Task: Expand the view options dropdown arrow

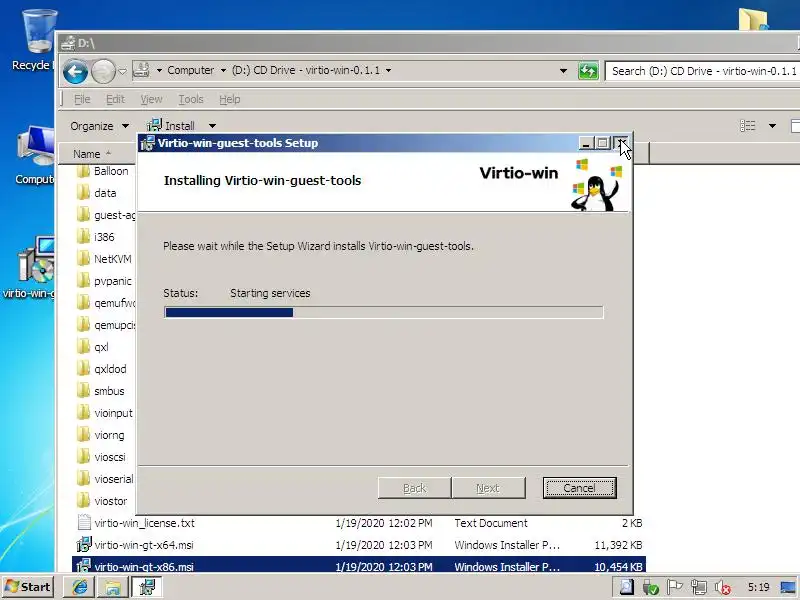Action: click(772, 126)
